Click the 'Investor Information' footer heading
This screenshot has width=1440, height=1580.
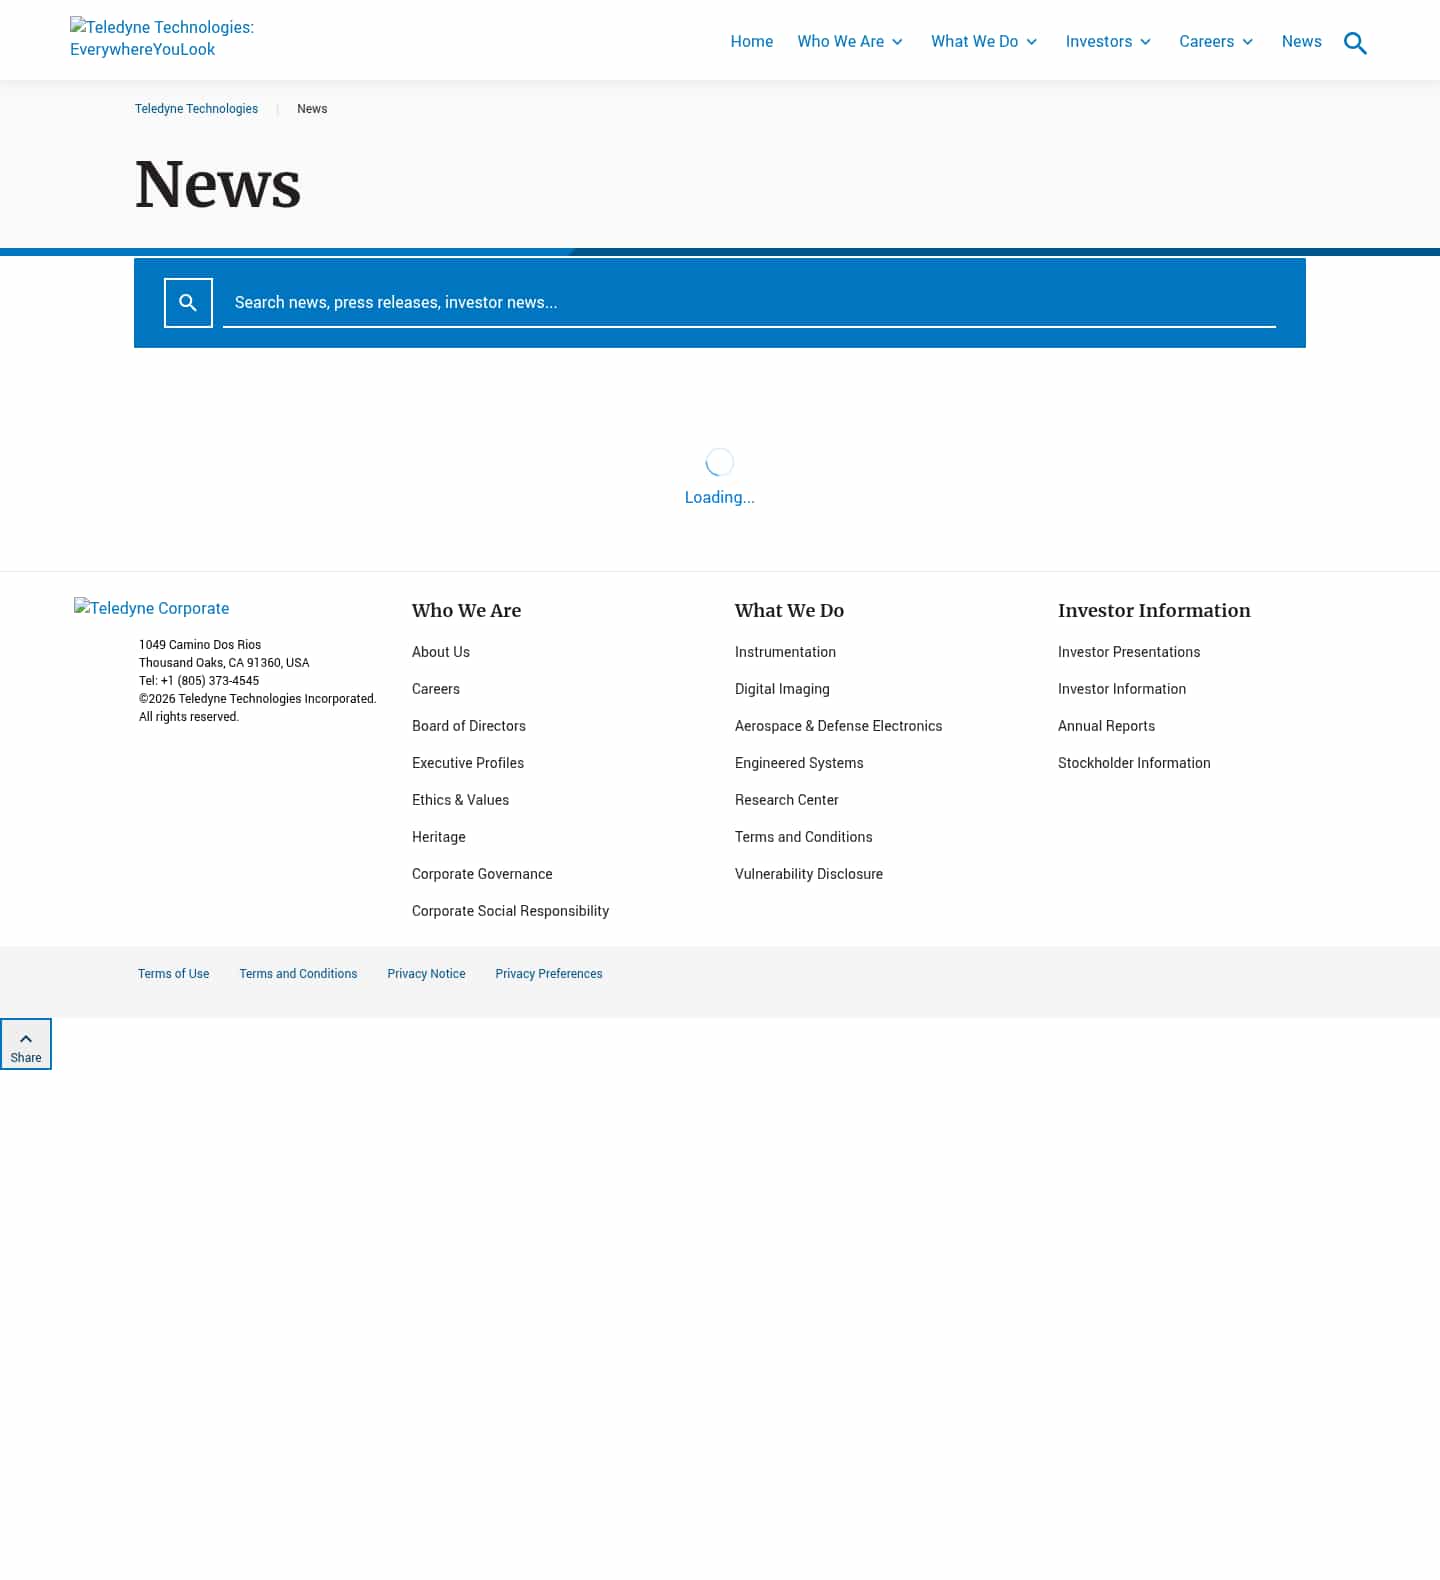tap(1154, 610)
